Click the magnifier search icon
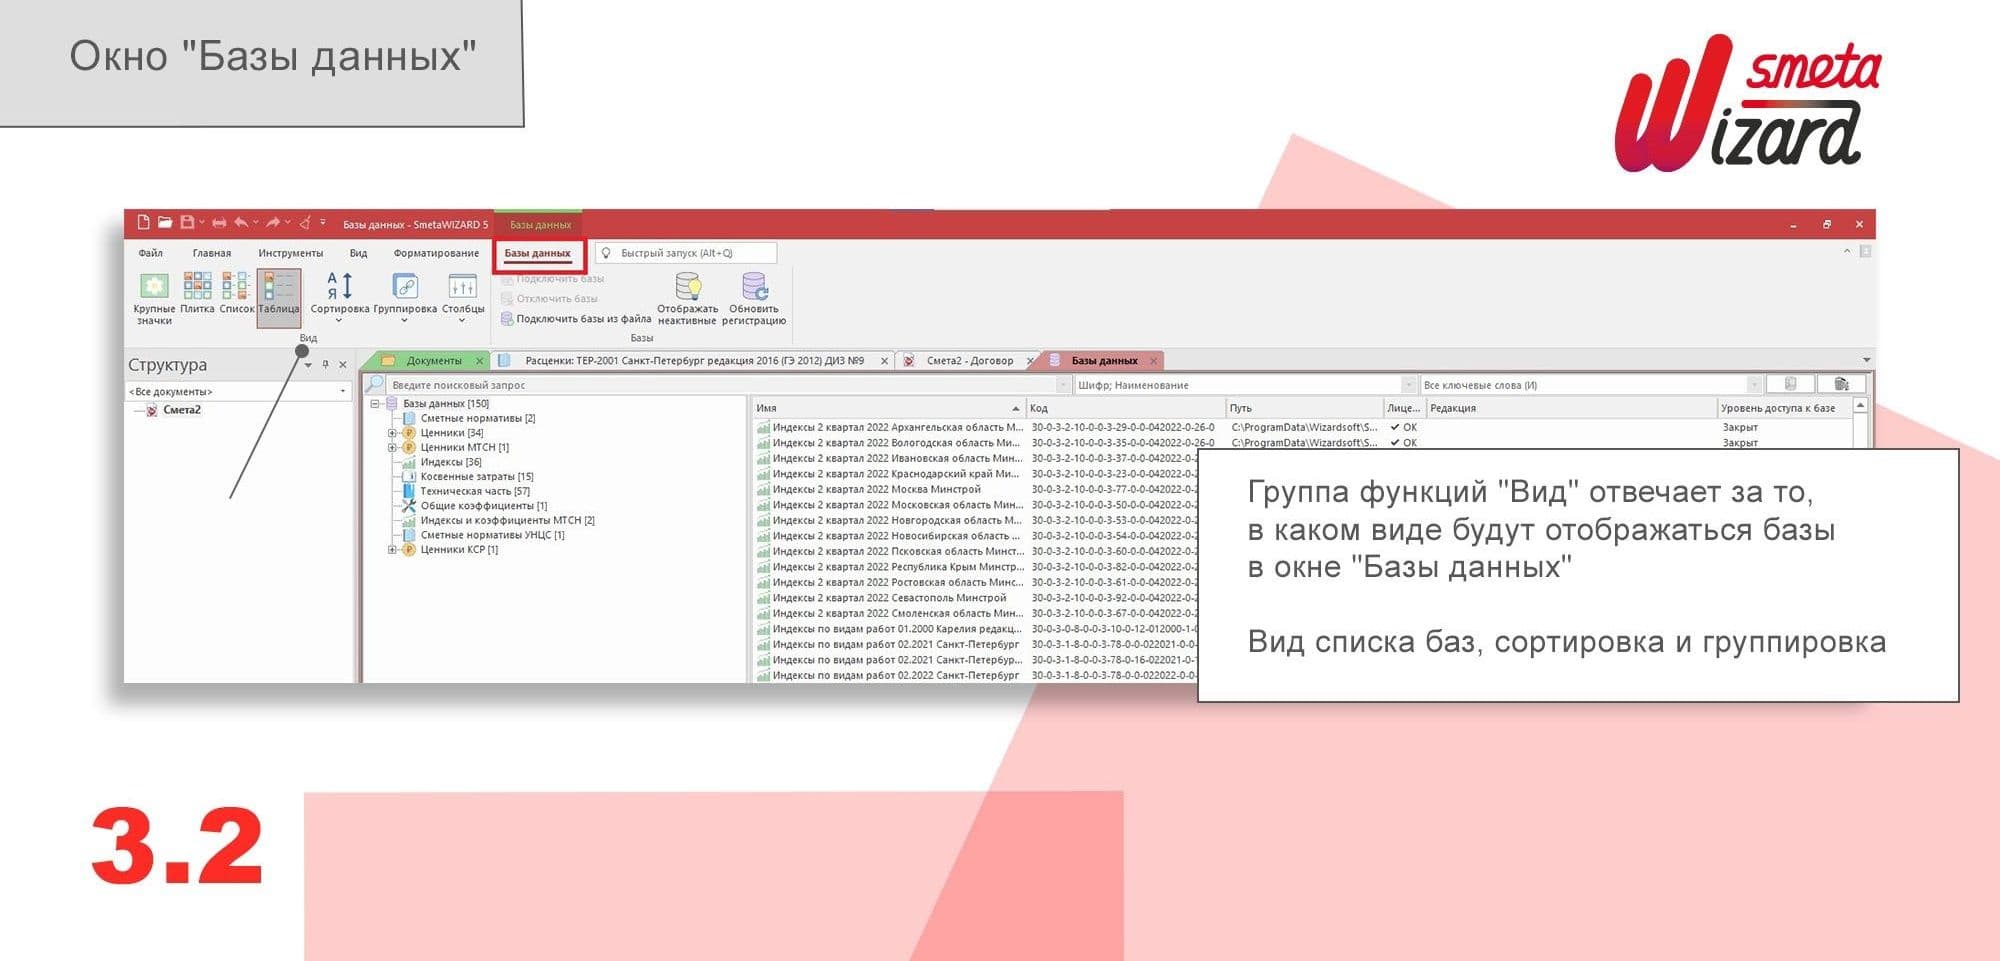Screen dimensions: 2000x961 pos(374,385)
